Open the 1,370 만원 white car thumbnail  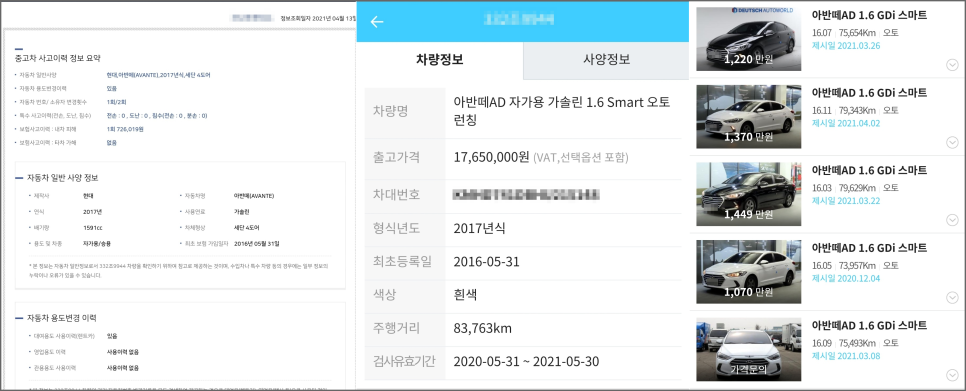click(x=749, y=116)
